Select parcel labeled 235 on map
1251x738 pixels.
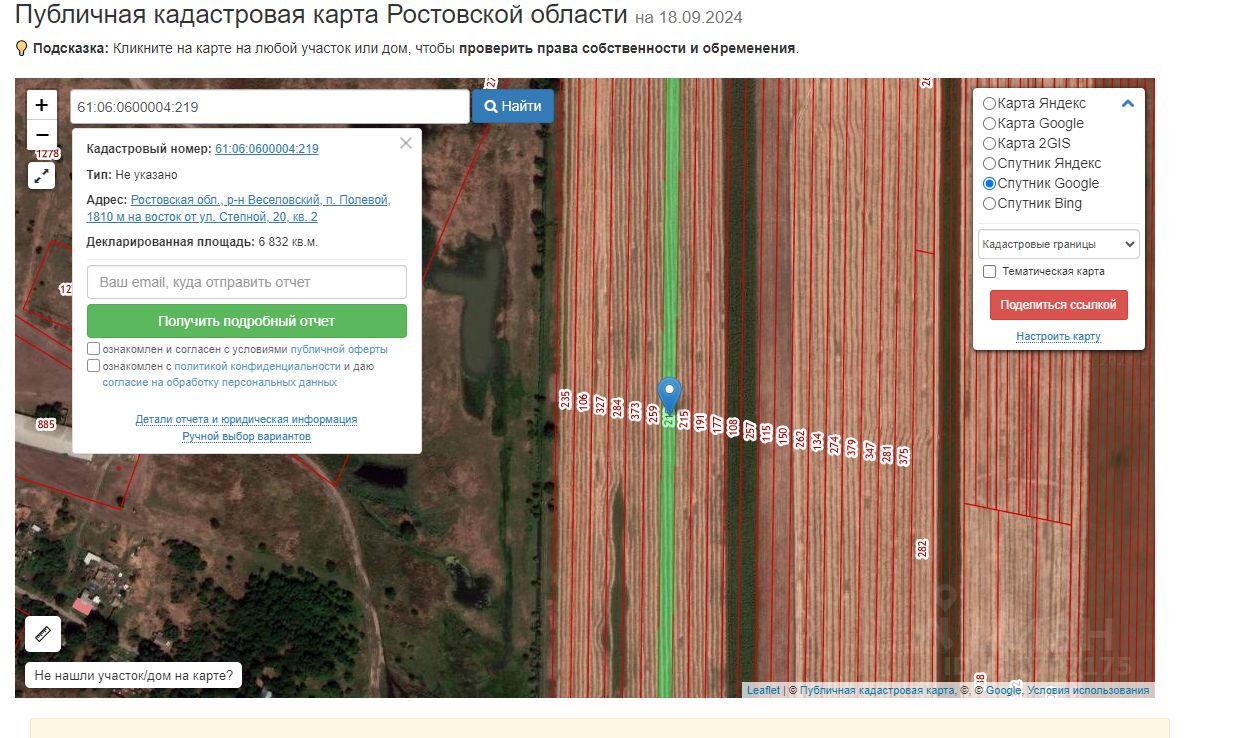(x=565, y=399)
